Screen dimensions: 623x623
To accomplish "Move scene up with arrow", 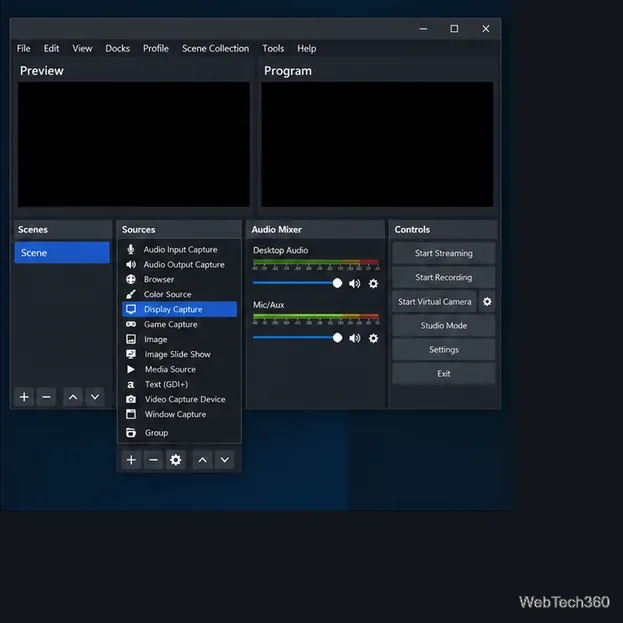I will coord(73,397).
